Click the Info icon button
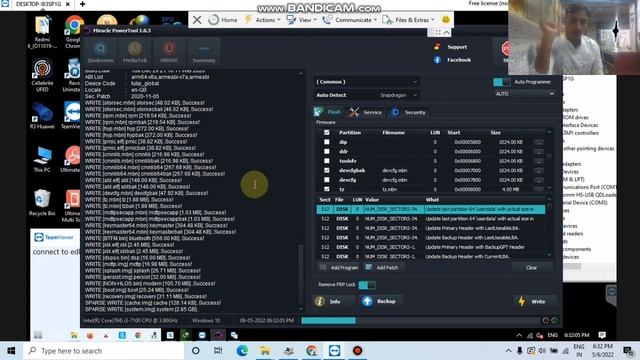The width and height of the screenshot is (640, 360). (x=320, y=301)
